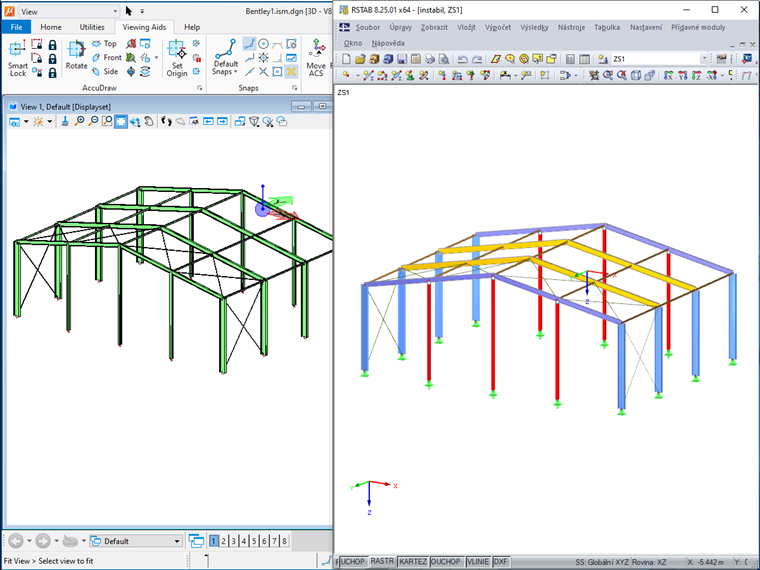Open the Soubor menu in RSTAB
Viewport: 760px width, 570px height.
[367, 28]
